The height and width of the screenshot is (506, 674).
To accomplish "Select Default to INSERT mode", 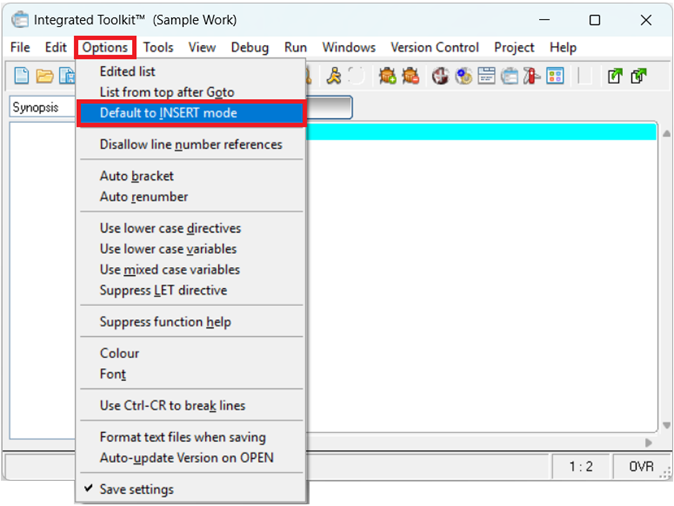I will point(168,113).
